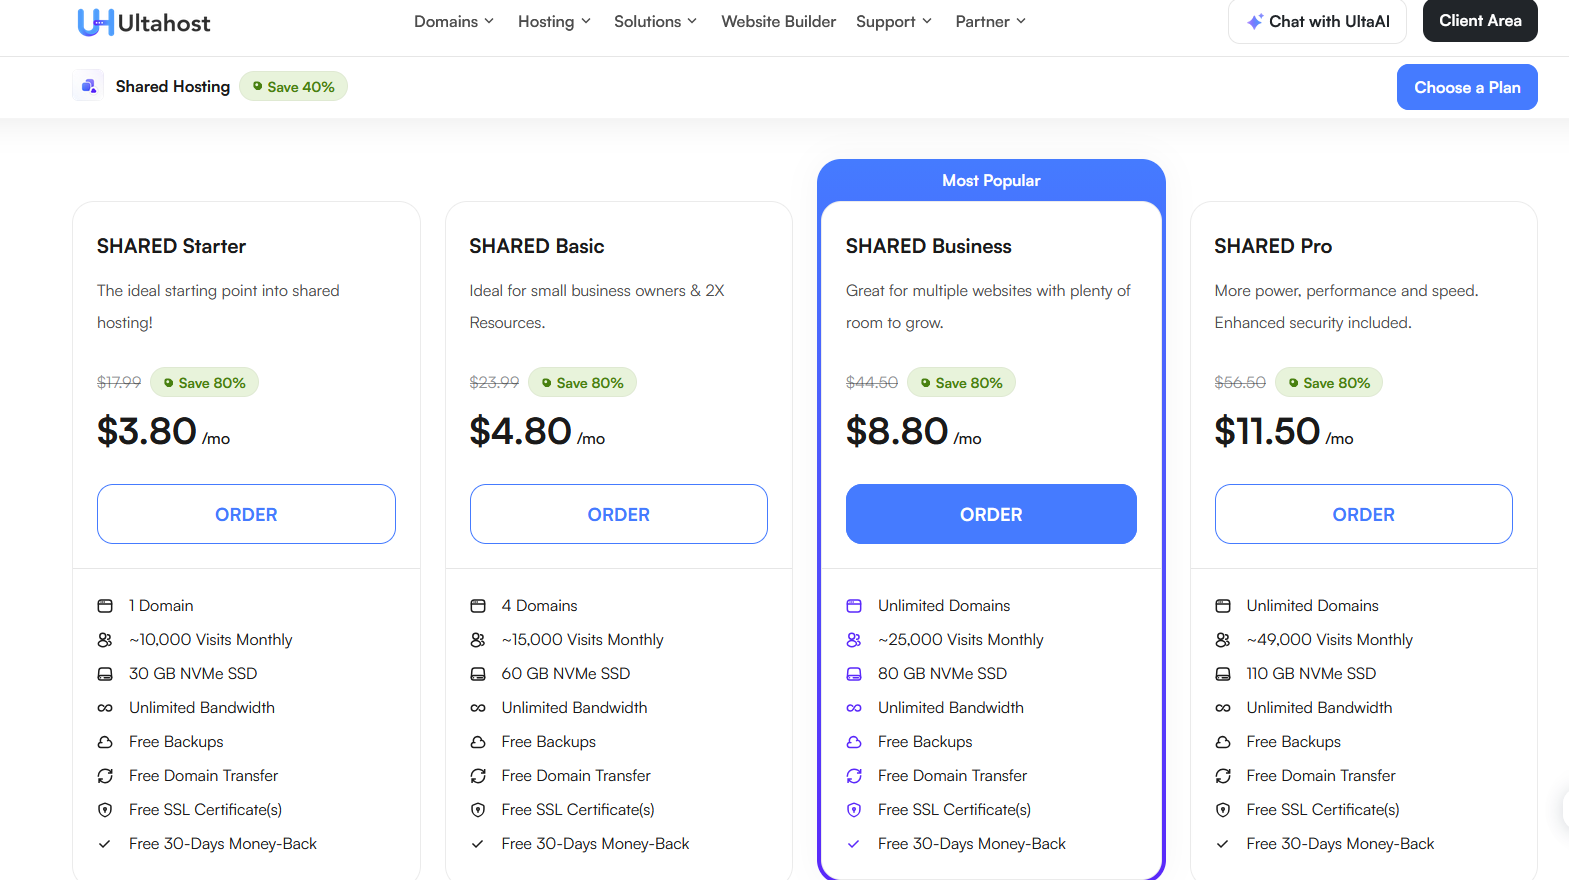Open the Website Builder page

[778, 21]
